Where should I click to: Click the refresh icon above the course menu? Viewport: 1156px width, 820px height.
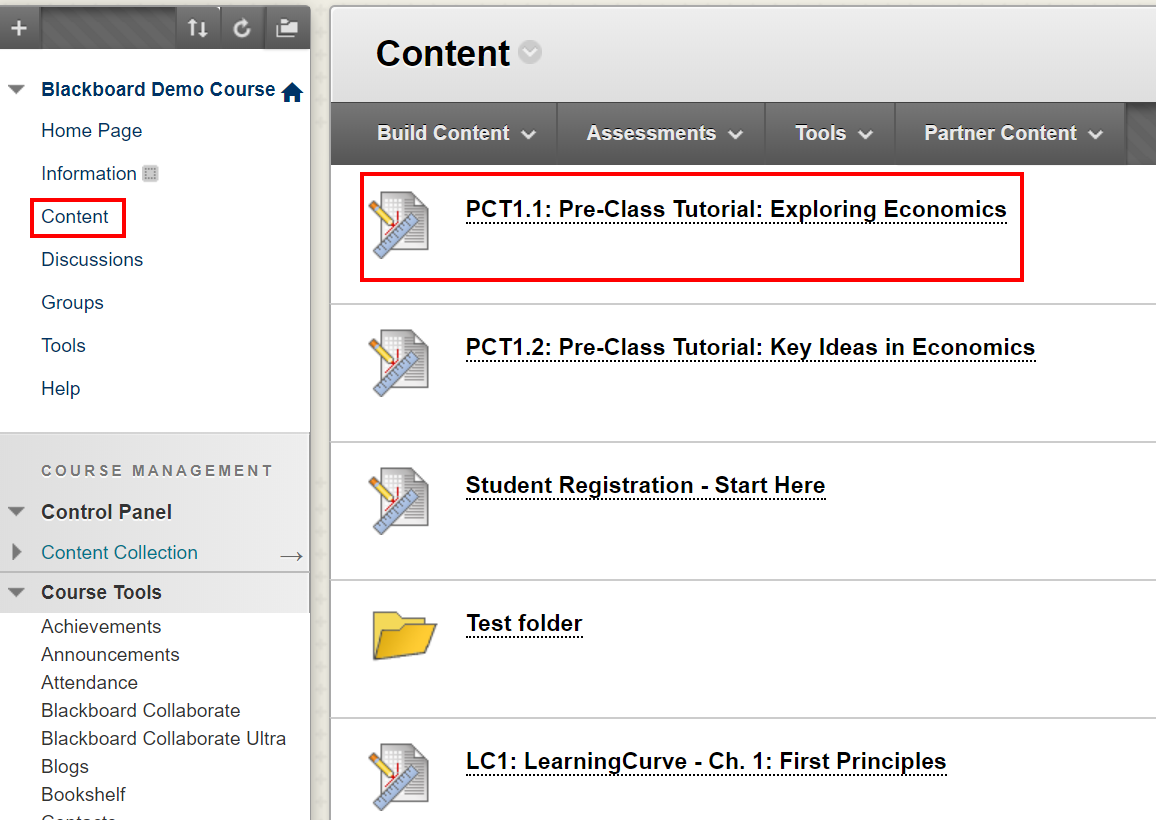click(x=242, y=27)
